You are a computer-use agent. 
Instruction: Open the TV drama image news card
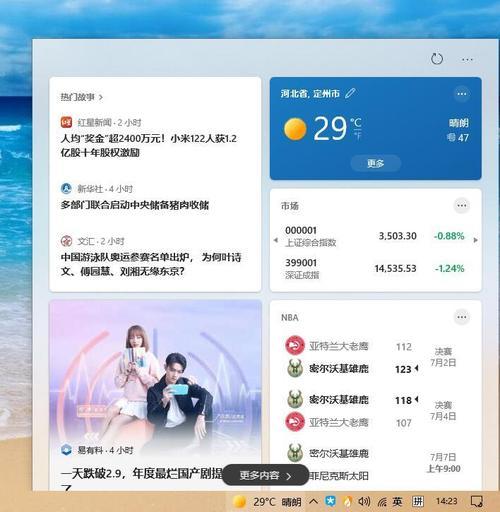coord(155,395)
